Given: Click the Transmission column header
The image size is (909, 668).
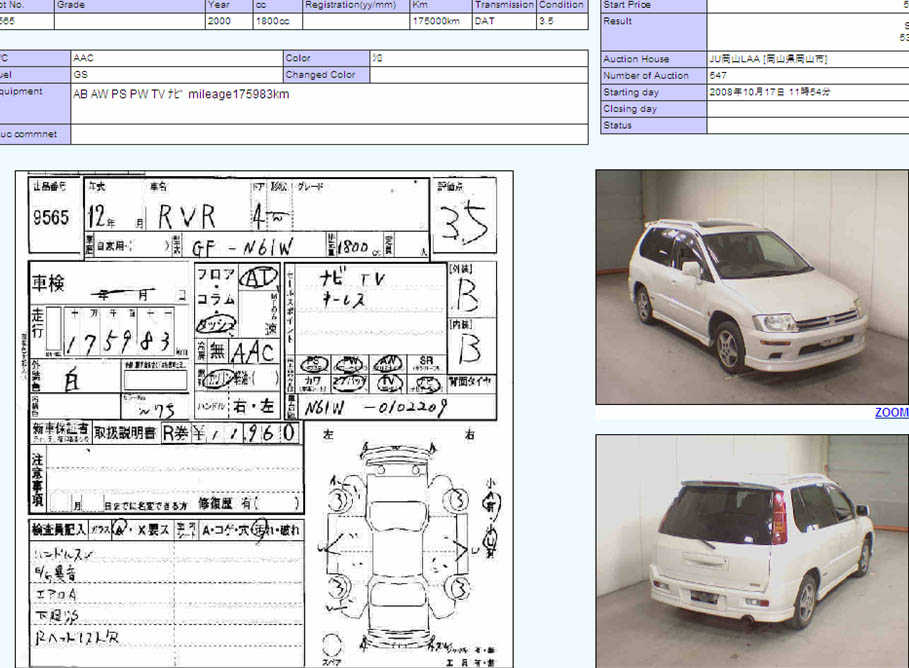Looking at the screenshot, I should 504,5.
